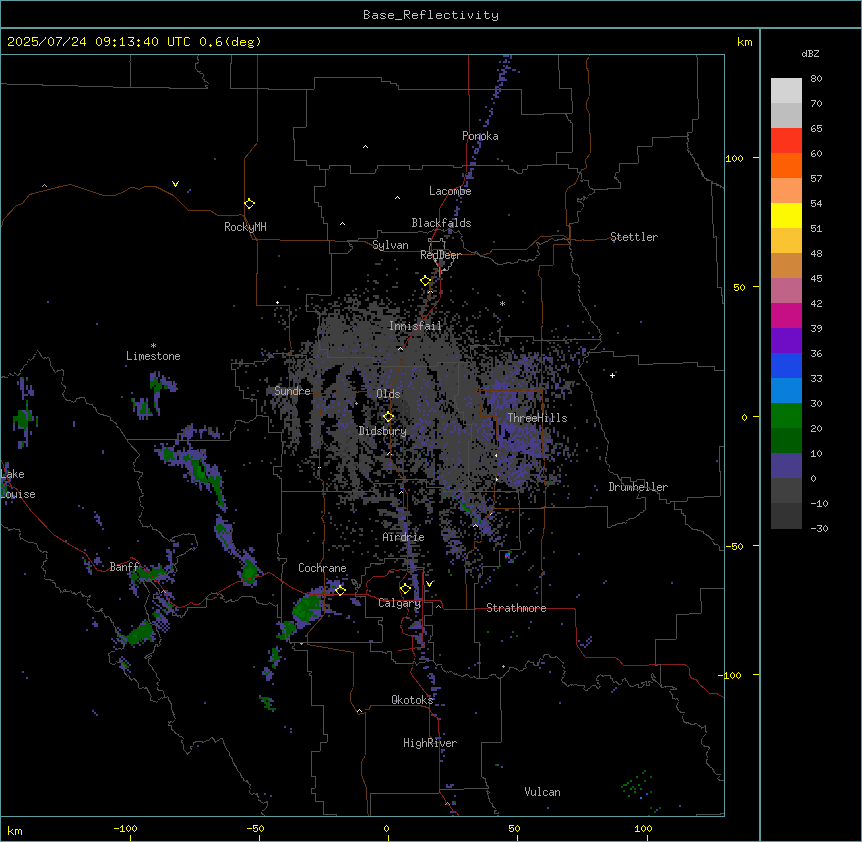This screenshot has height=842, width=862.
Task: Click the Airdrie city label
Action: (x=404, y=537)
